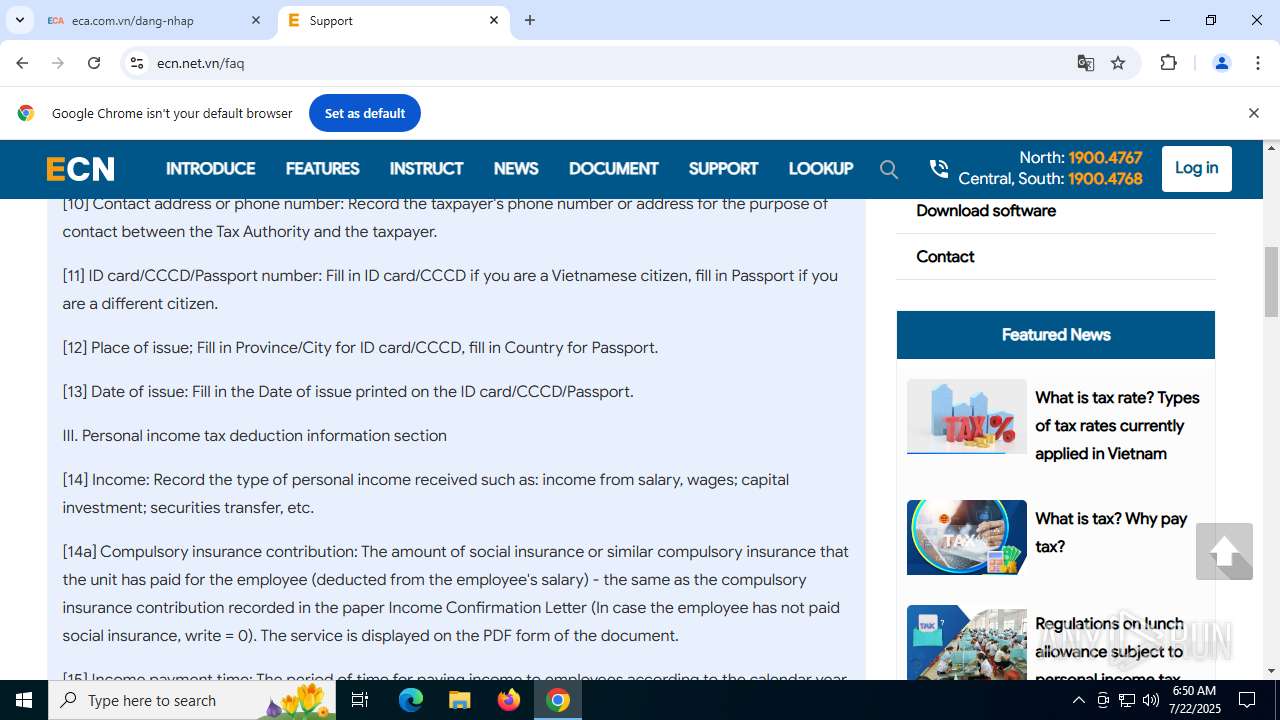1280x720 pixels.
Task: Go back with browser back arrow
Action: point(22,63)
